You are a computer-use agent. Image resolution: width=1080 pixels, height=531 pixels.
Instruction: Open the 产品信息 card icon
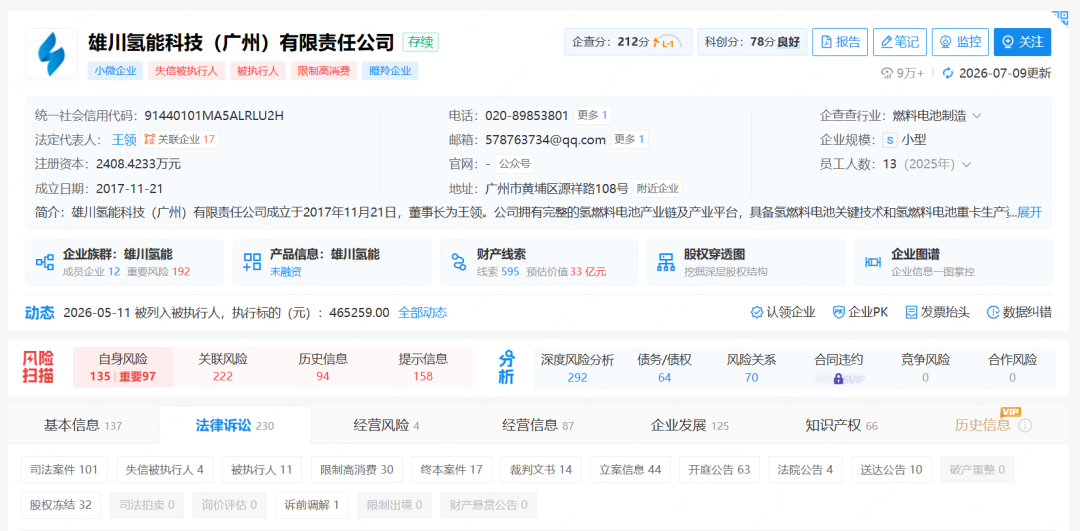[x=252, y=262]
